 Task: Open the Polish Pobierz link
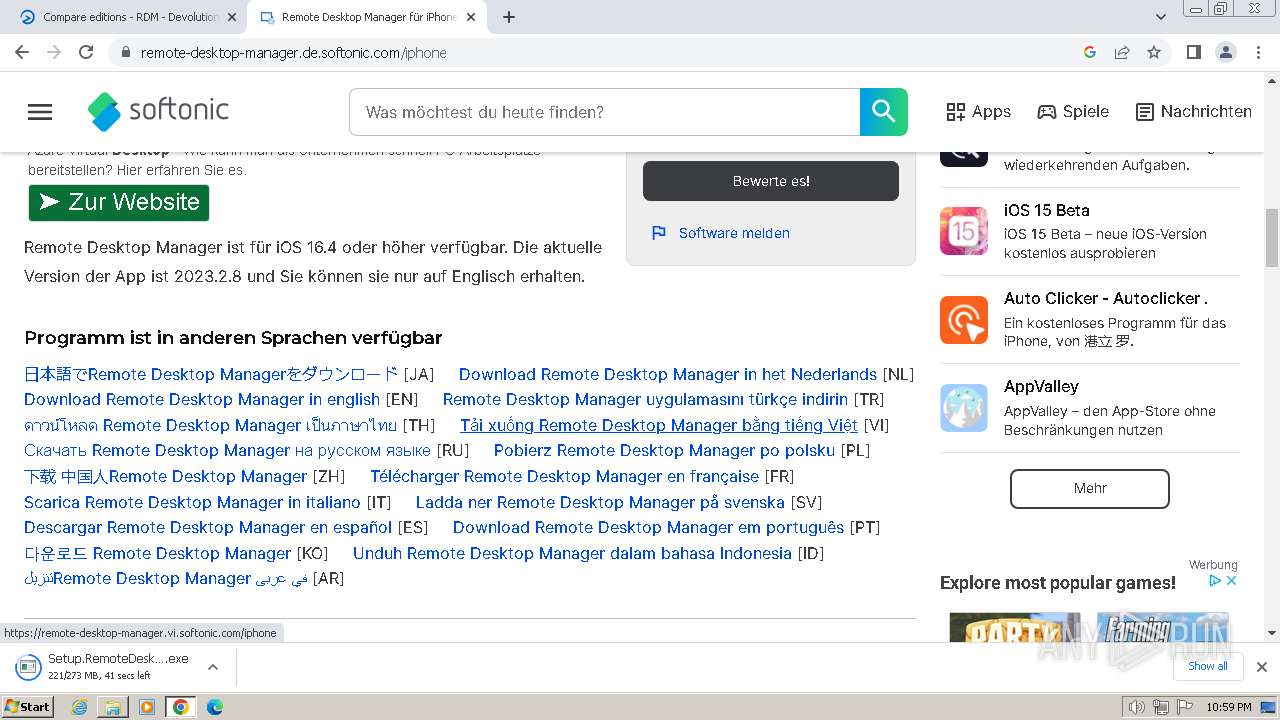(x=664, y=450)
